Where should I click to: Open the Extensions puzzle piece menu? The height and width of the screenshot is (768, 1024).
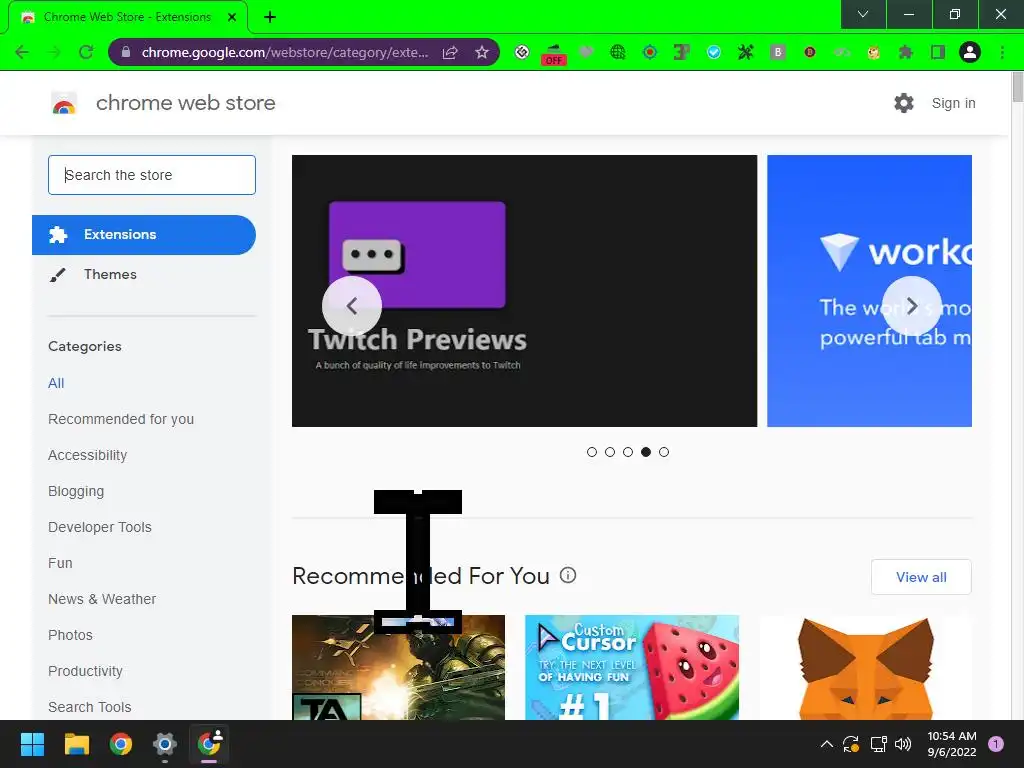[x=905, y=52]
